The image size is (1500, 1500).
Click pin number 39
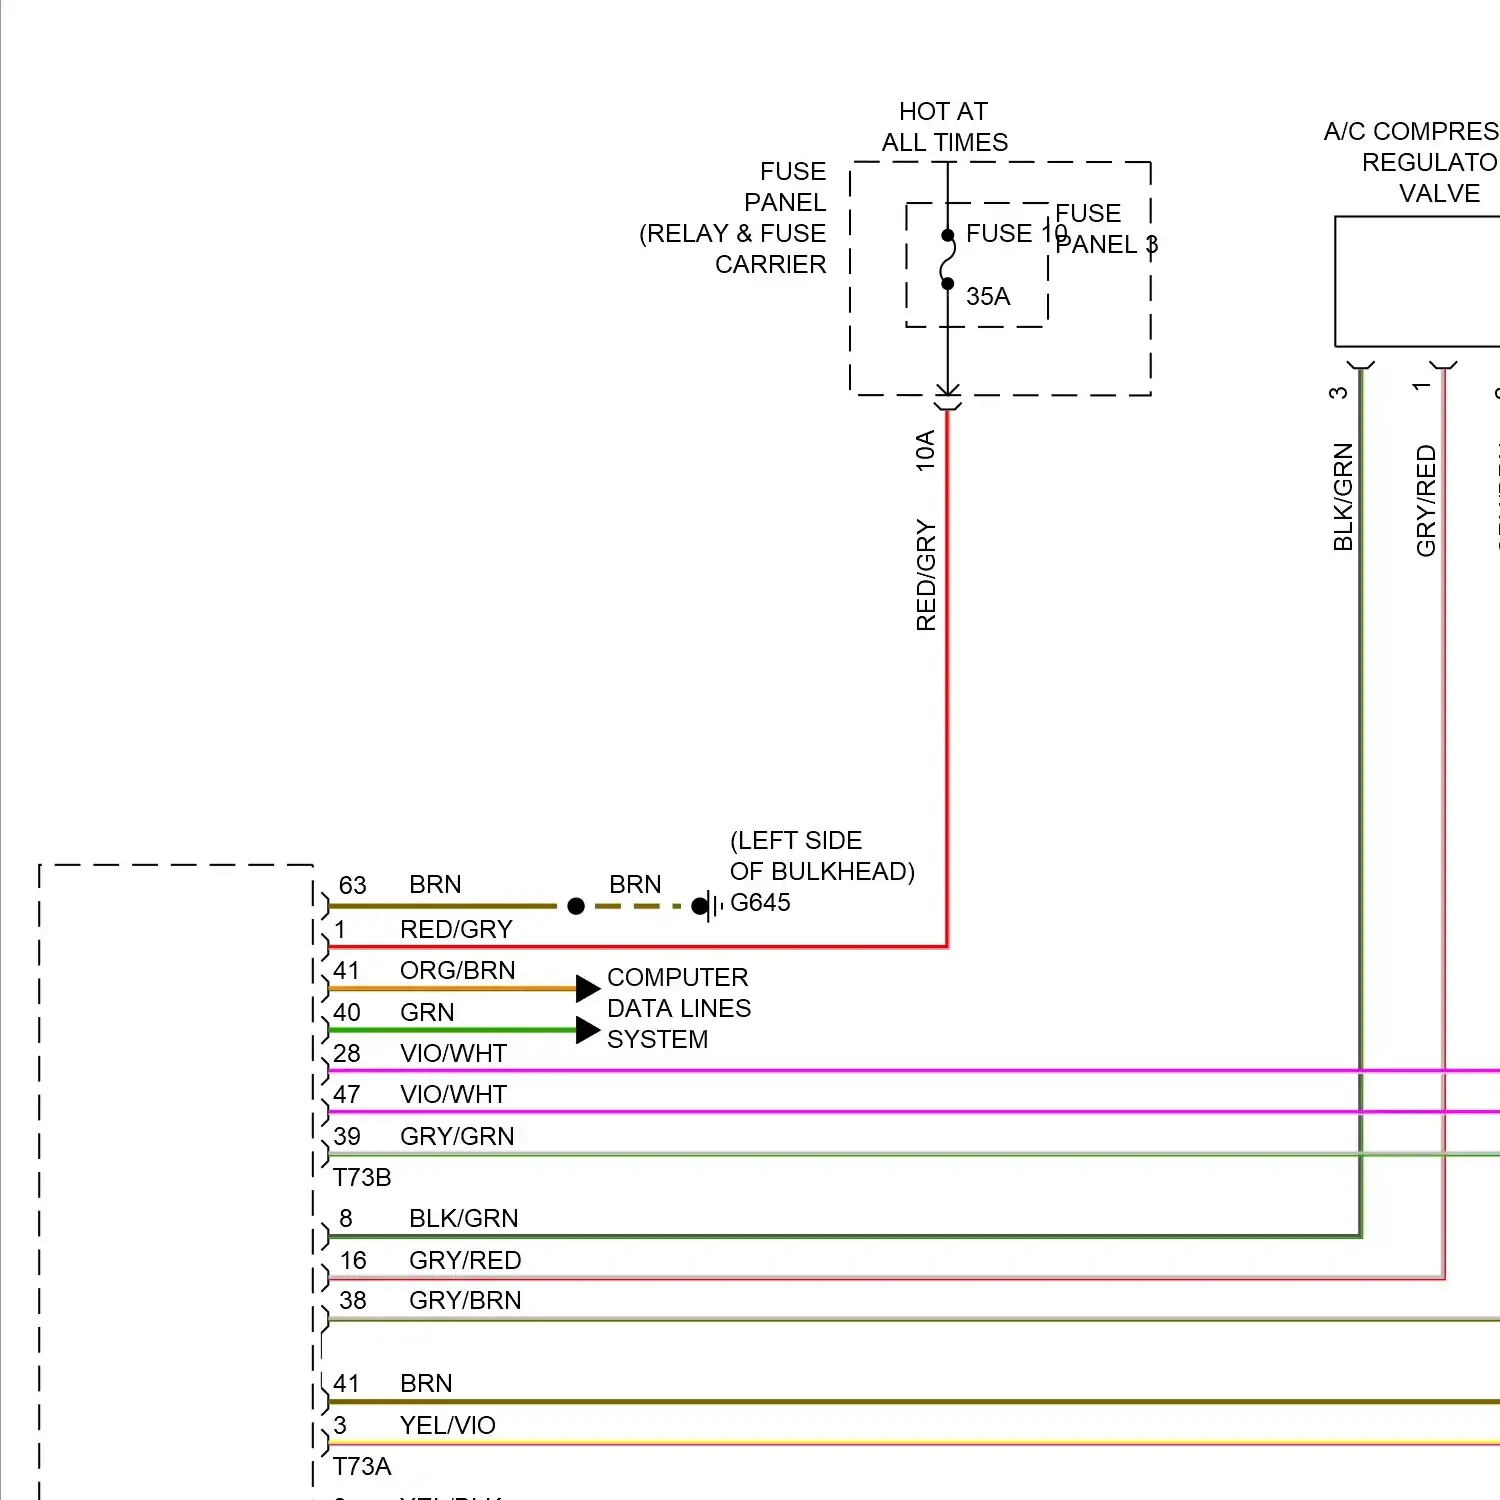pos(347,1137)
